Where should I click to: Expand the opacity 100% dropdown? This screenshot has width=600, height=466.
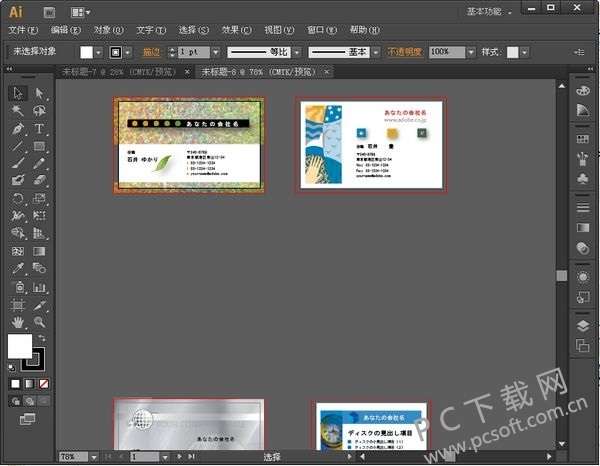click(x=471, y=52)
